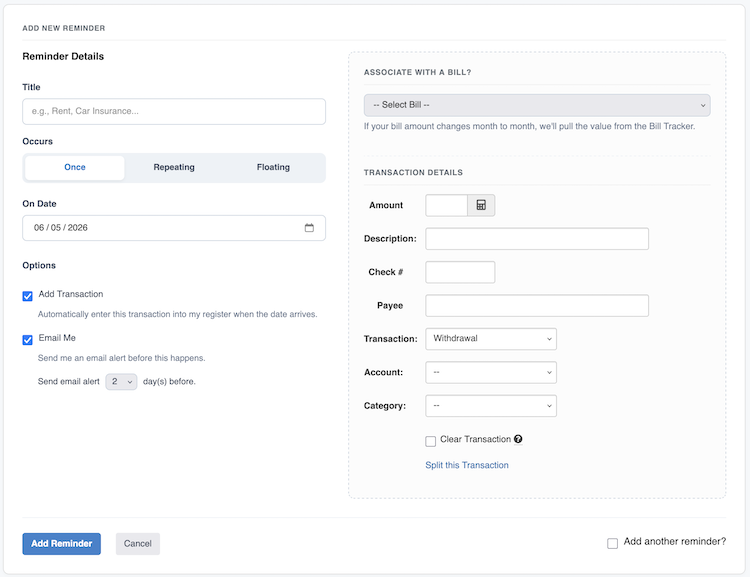Show help for Clear Transaction
The image size is (750, 577).
(x=518, y=439)
